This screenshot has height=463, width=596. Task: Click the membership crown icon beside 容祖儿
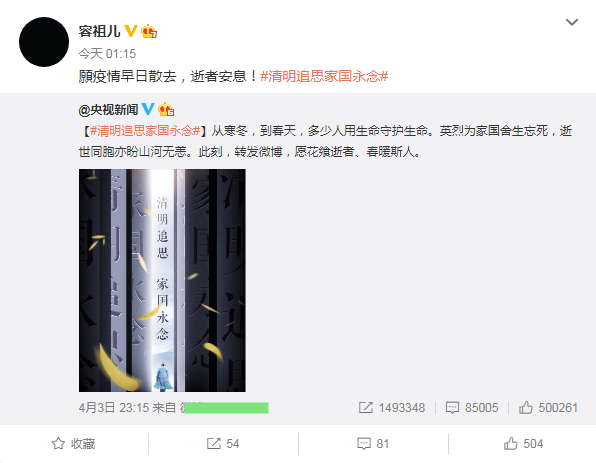pos(149,31)
